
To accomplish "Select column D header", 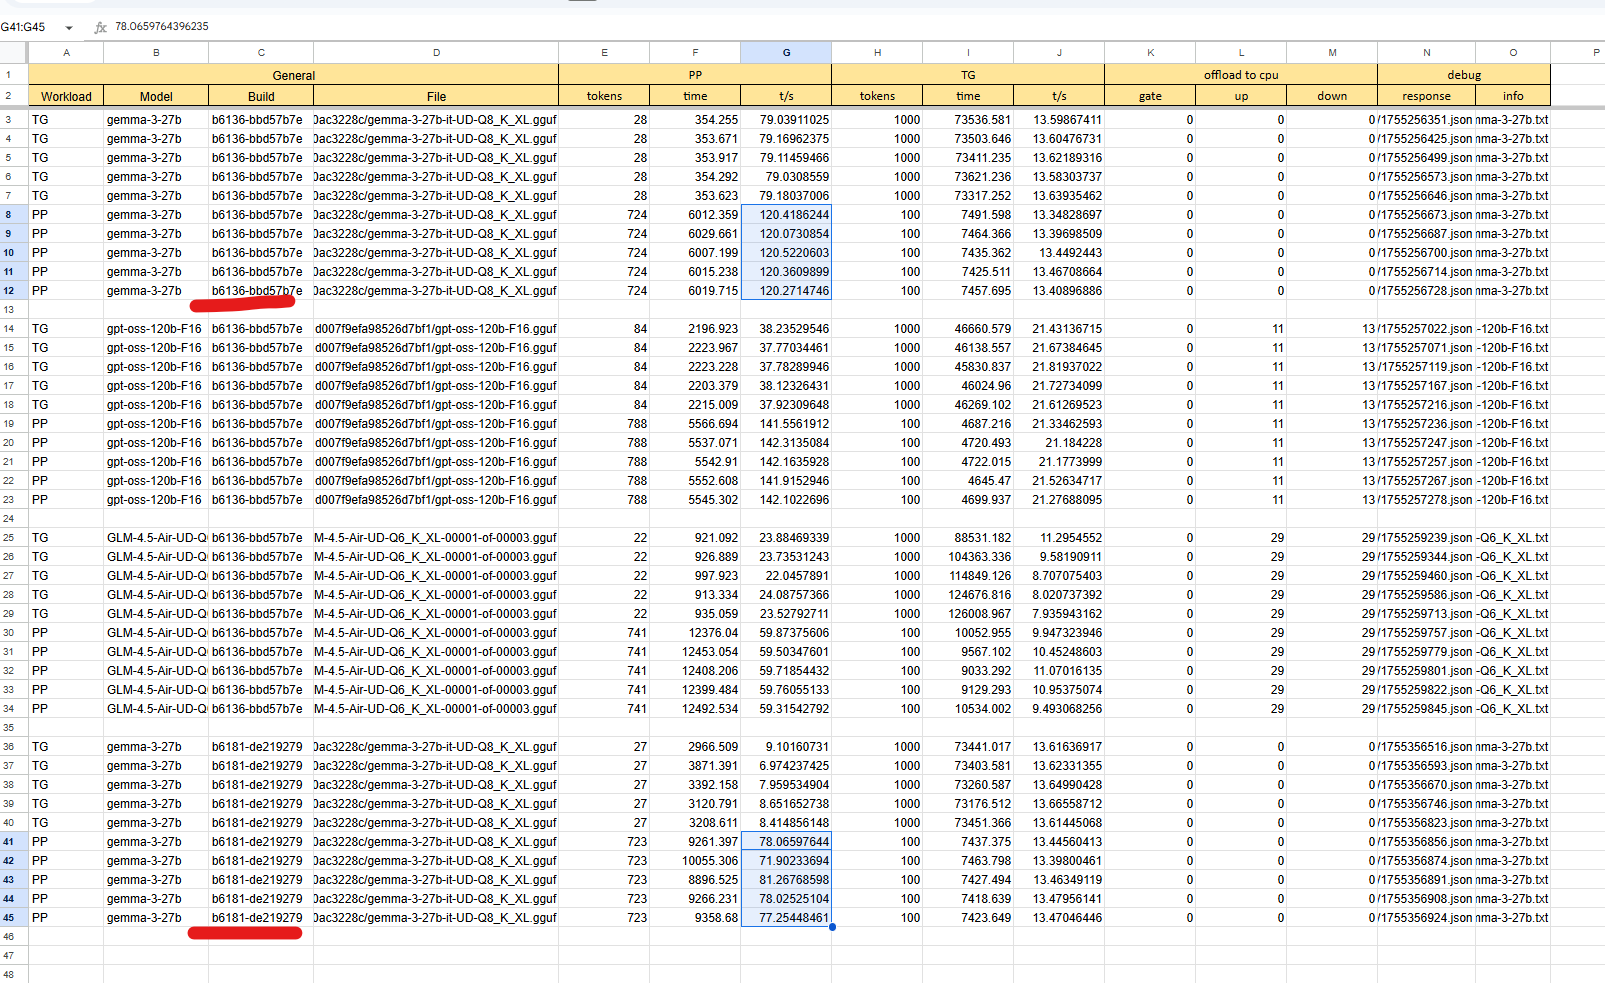I will [436, 52].
